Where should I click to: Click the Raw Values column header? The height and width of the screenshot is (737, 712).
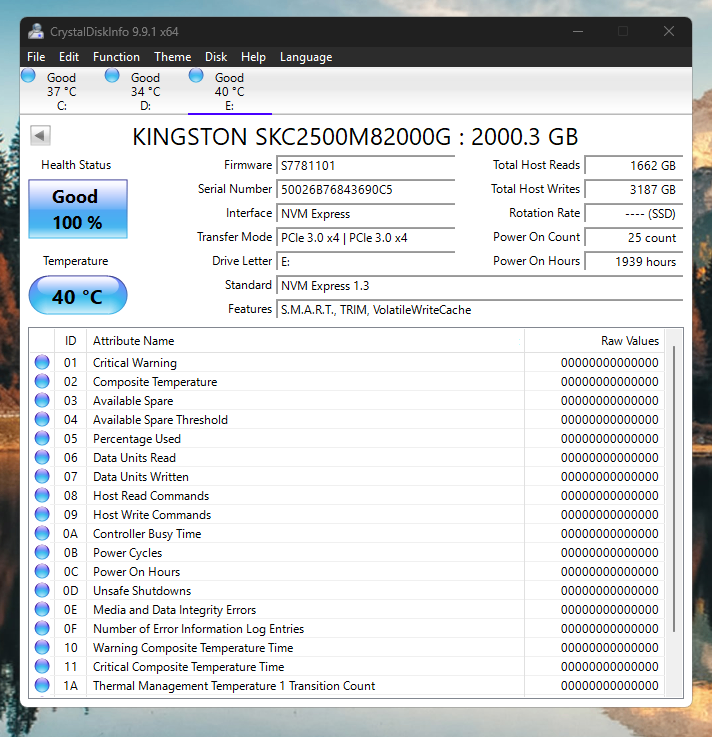coord(594,341)
